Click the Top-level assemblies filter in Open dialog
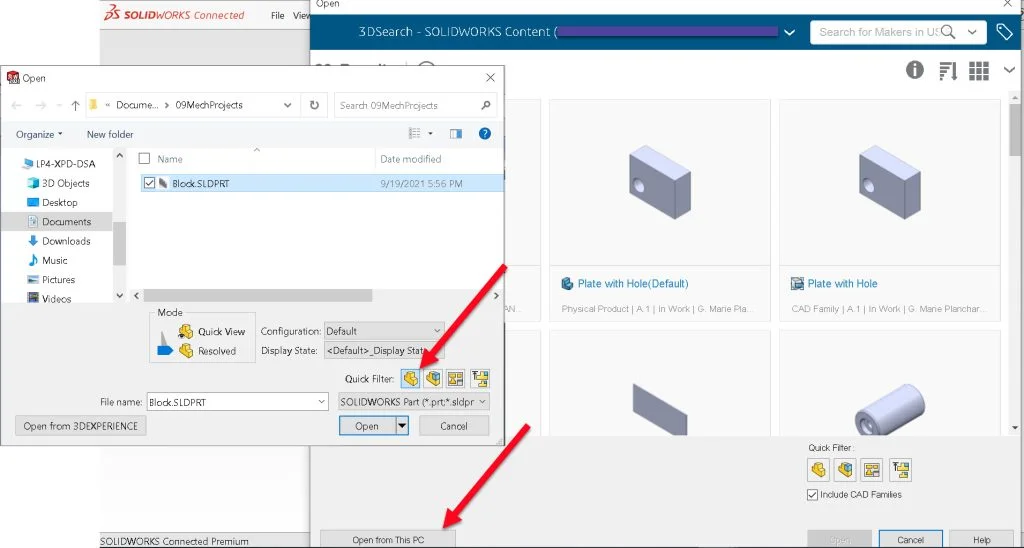 479,378
